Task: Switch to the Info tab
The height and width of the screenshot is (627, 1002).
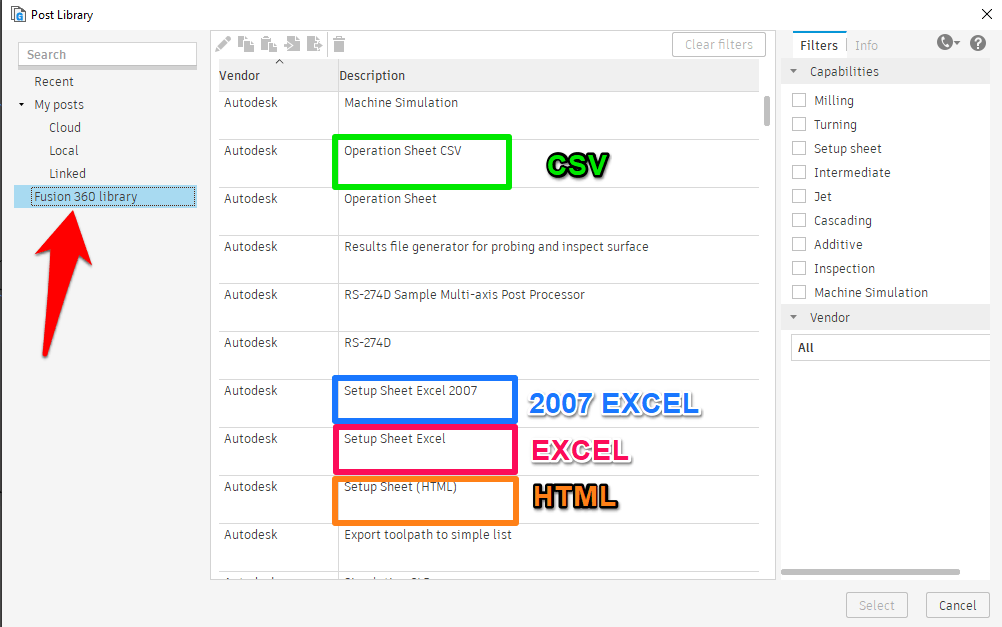Action: tap(866, 45)
